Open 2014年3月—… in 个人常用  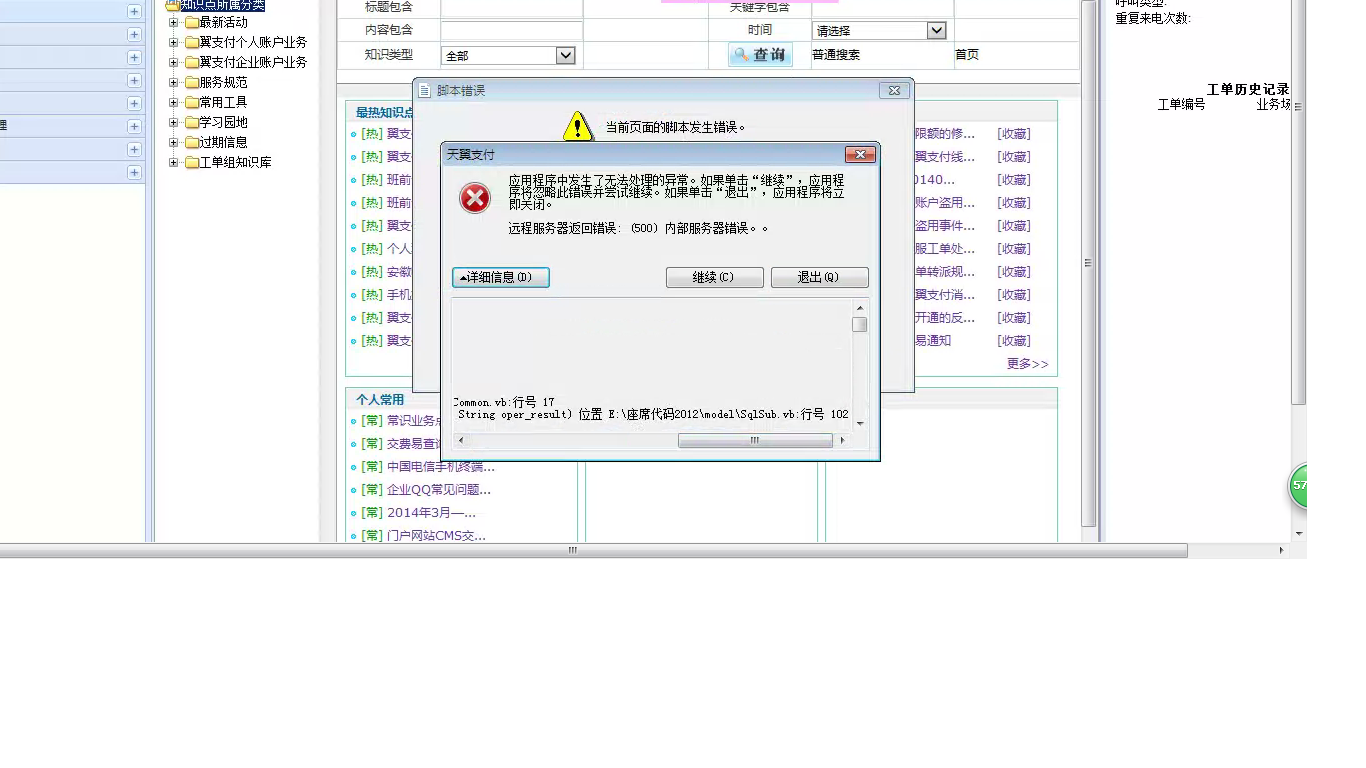(431, 513)
